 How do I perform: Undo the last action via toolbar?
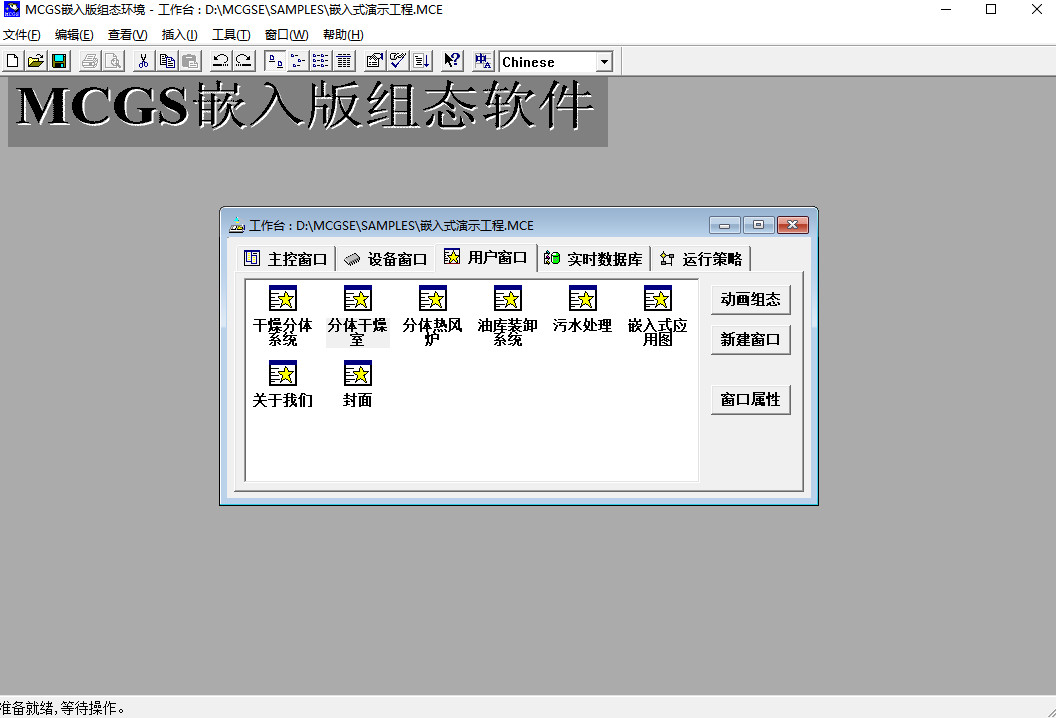coord(220,61)
